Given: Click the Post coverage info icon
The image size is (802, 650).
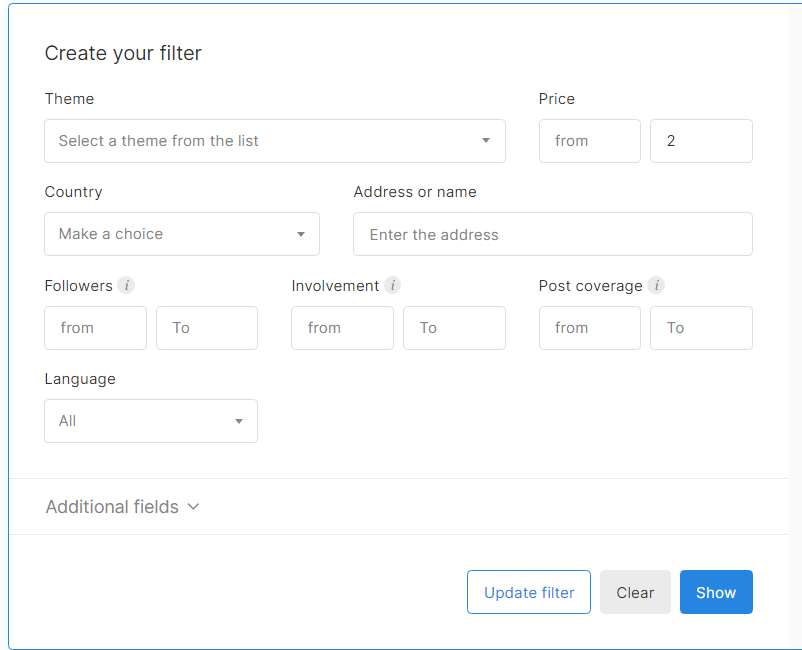Looking at the screenshot, I should pos(656,286).
